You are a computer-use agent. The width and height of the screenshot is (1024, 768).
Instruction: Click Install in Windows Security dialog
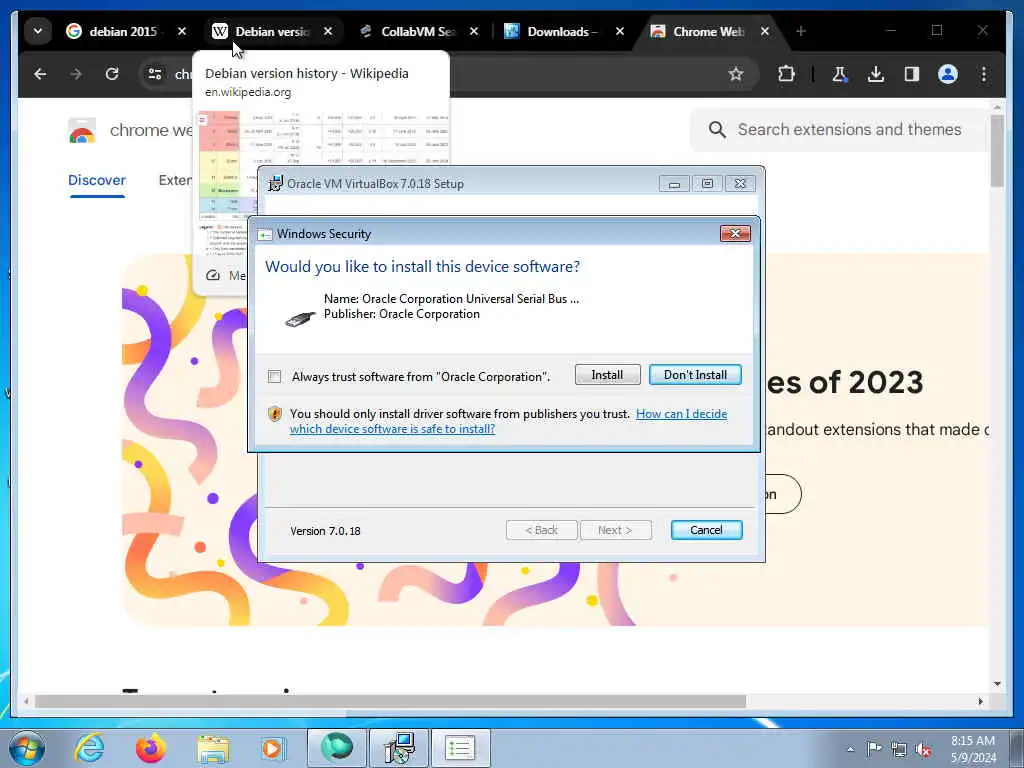pos(607,375)
